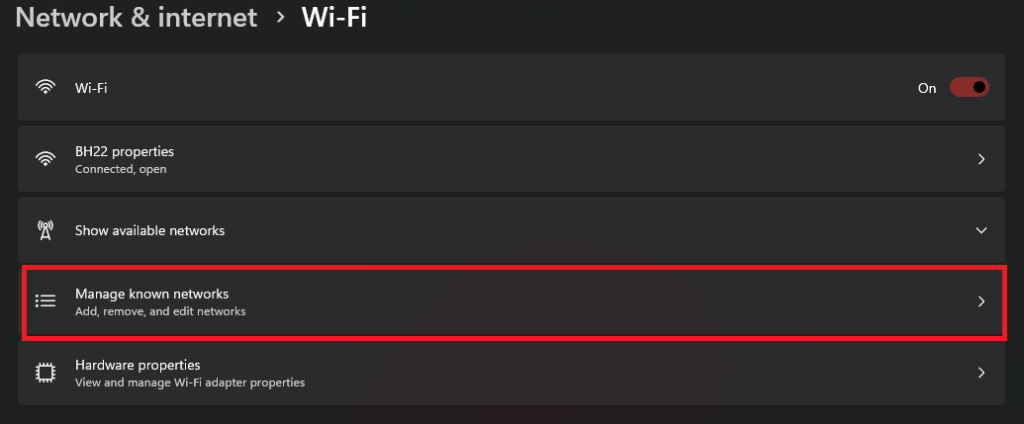Expand the Show available networks chevron
This screenshot has height=424, width=1024.
pyautogui.click(x=981, y=230)
